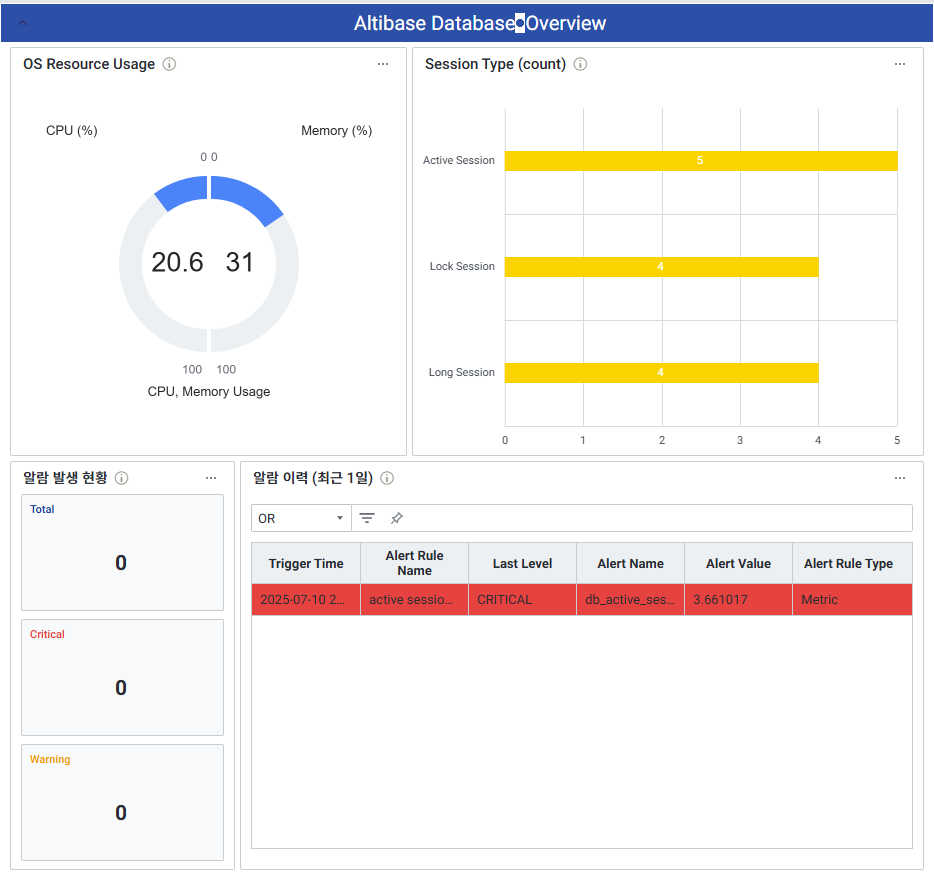Click info icon next to 알람 발생 현황

[x=121, y=478]
